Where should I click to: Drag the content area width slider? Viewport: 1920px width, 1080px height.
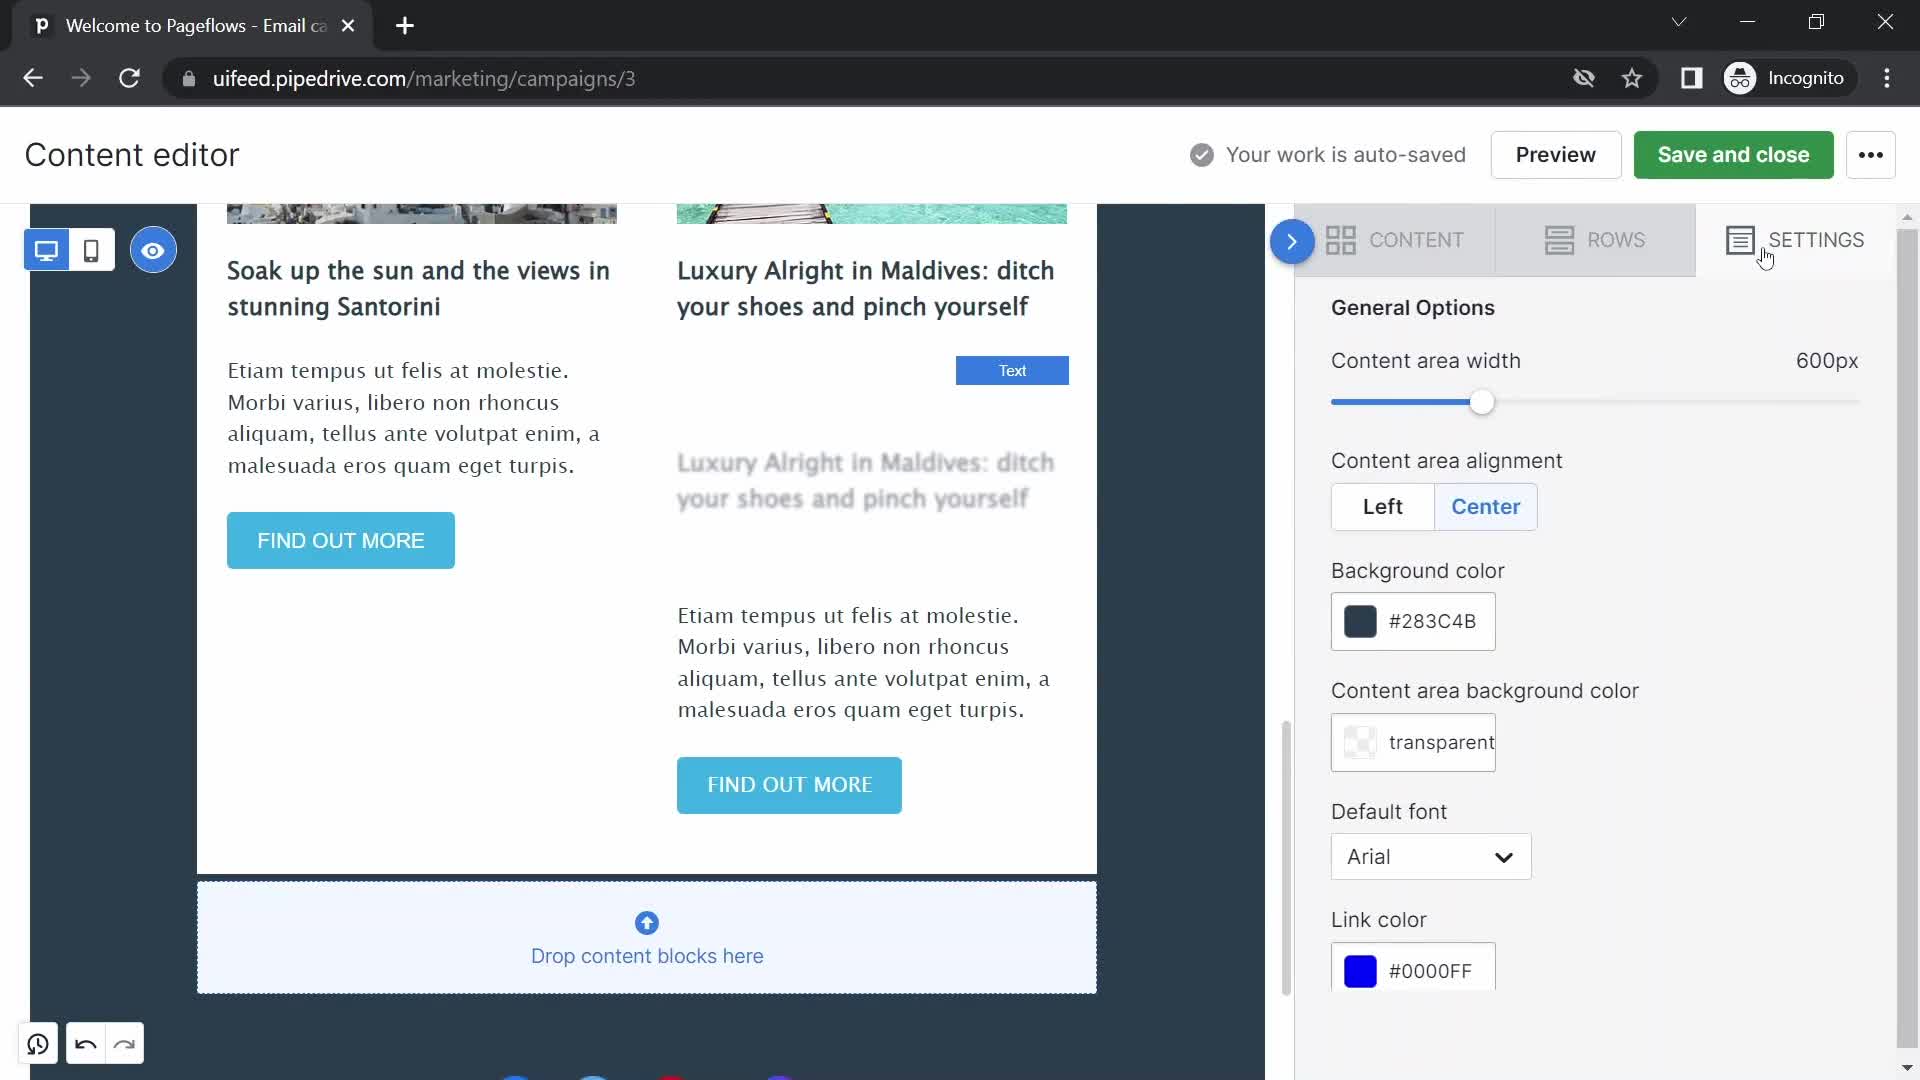tap(1481, 402)
